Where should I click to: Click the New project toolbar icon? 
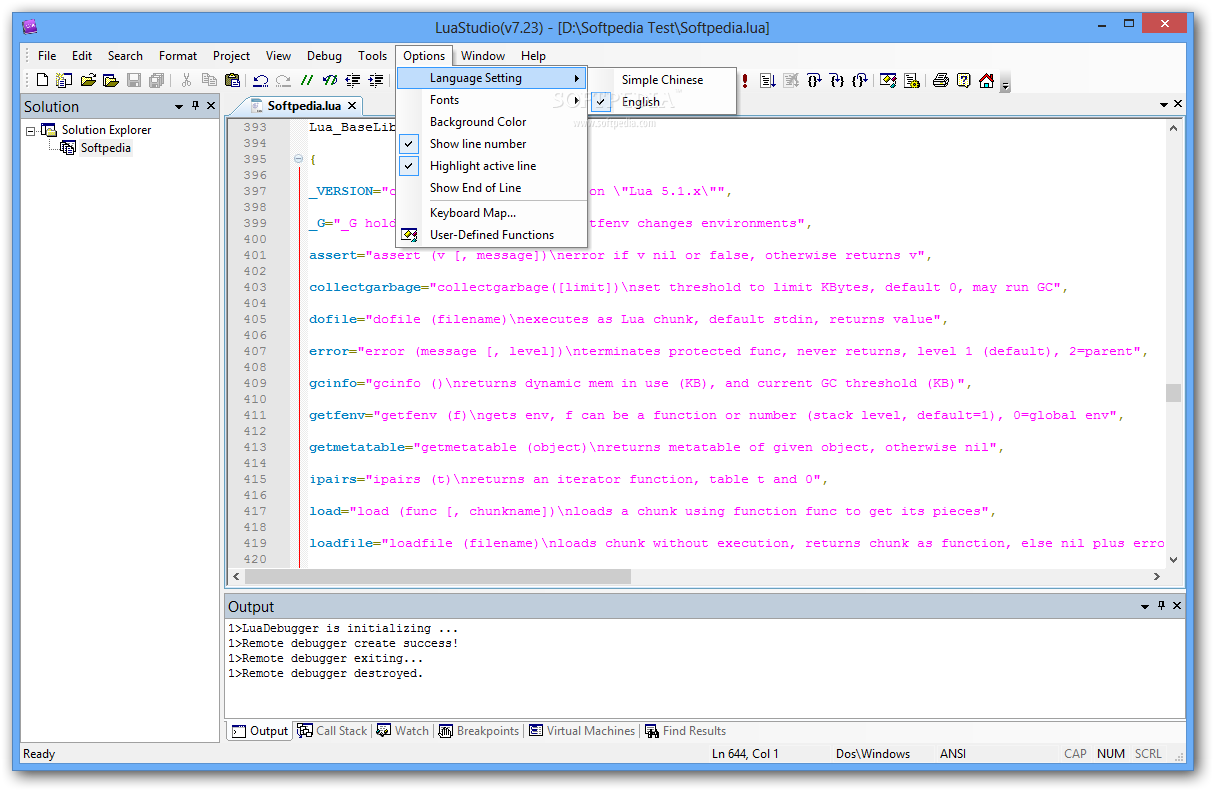64,80
